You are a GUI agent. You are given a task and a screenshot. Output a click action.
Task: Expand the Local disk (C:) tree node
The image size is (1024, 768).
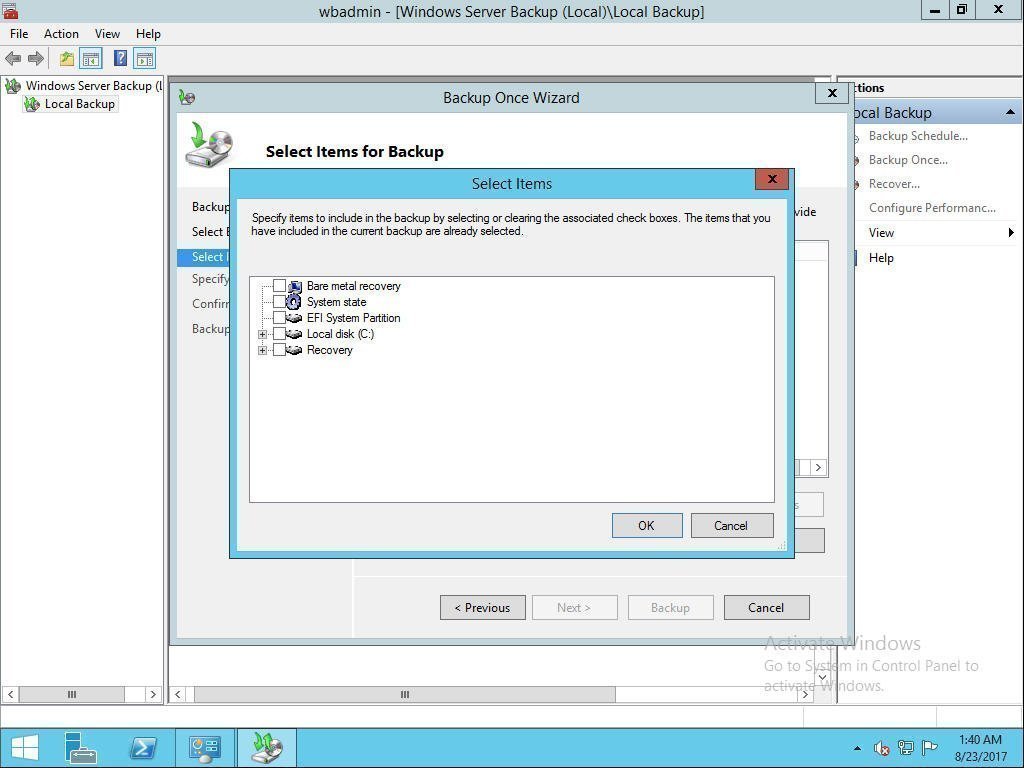[263, 334]
